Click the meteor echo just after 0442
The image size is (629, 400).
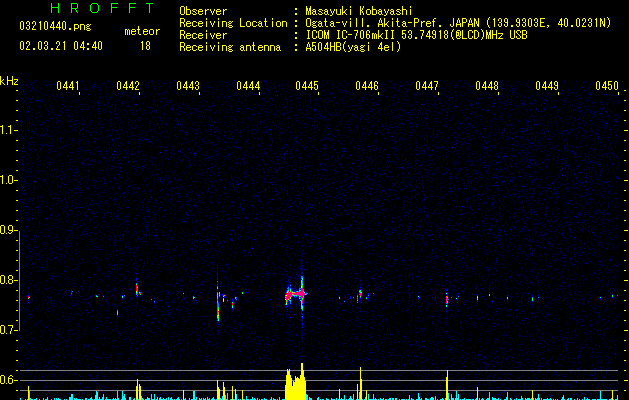tap(137, 289)
